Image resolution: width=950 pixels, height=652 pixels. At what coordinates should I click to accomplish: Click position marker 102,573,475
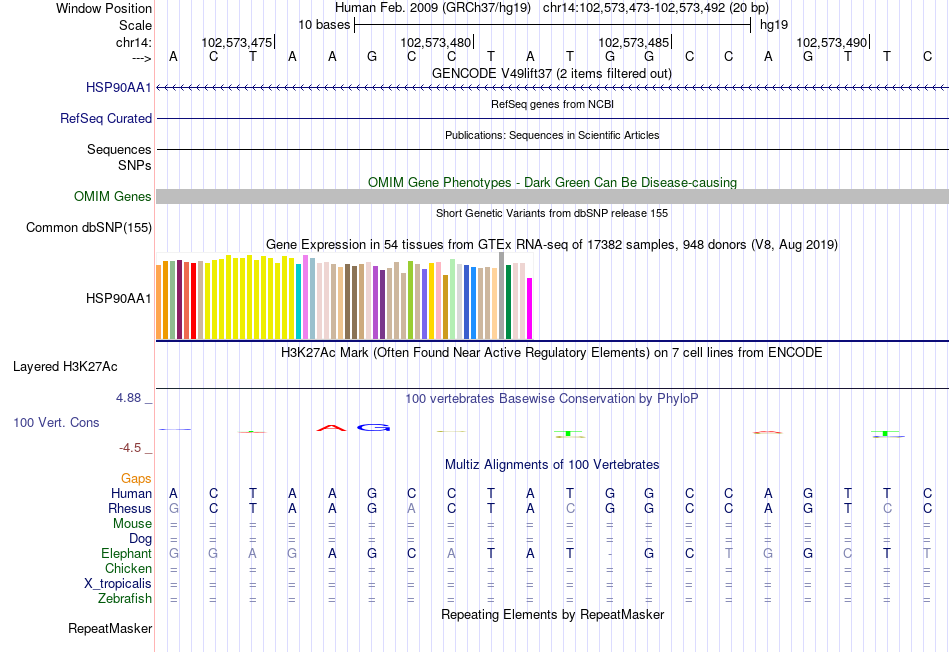click(x=237, y=42)
